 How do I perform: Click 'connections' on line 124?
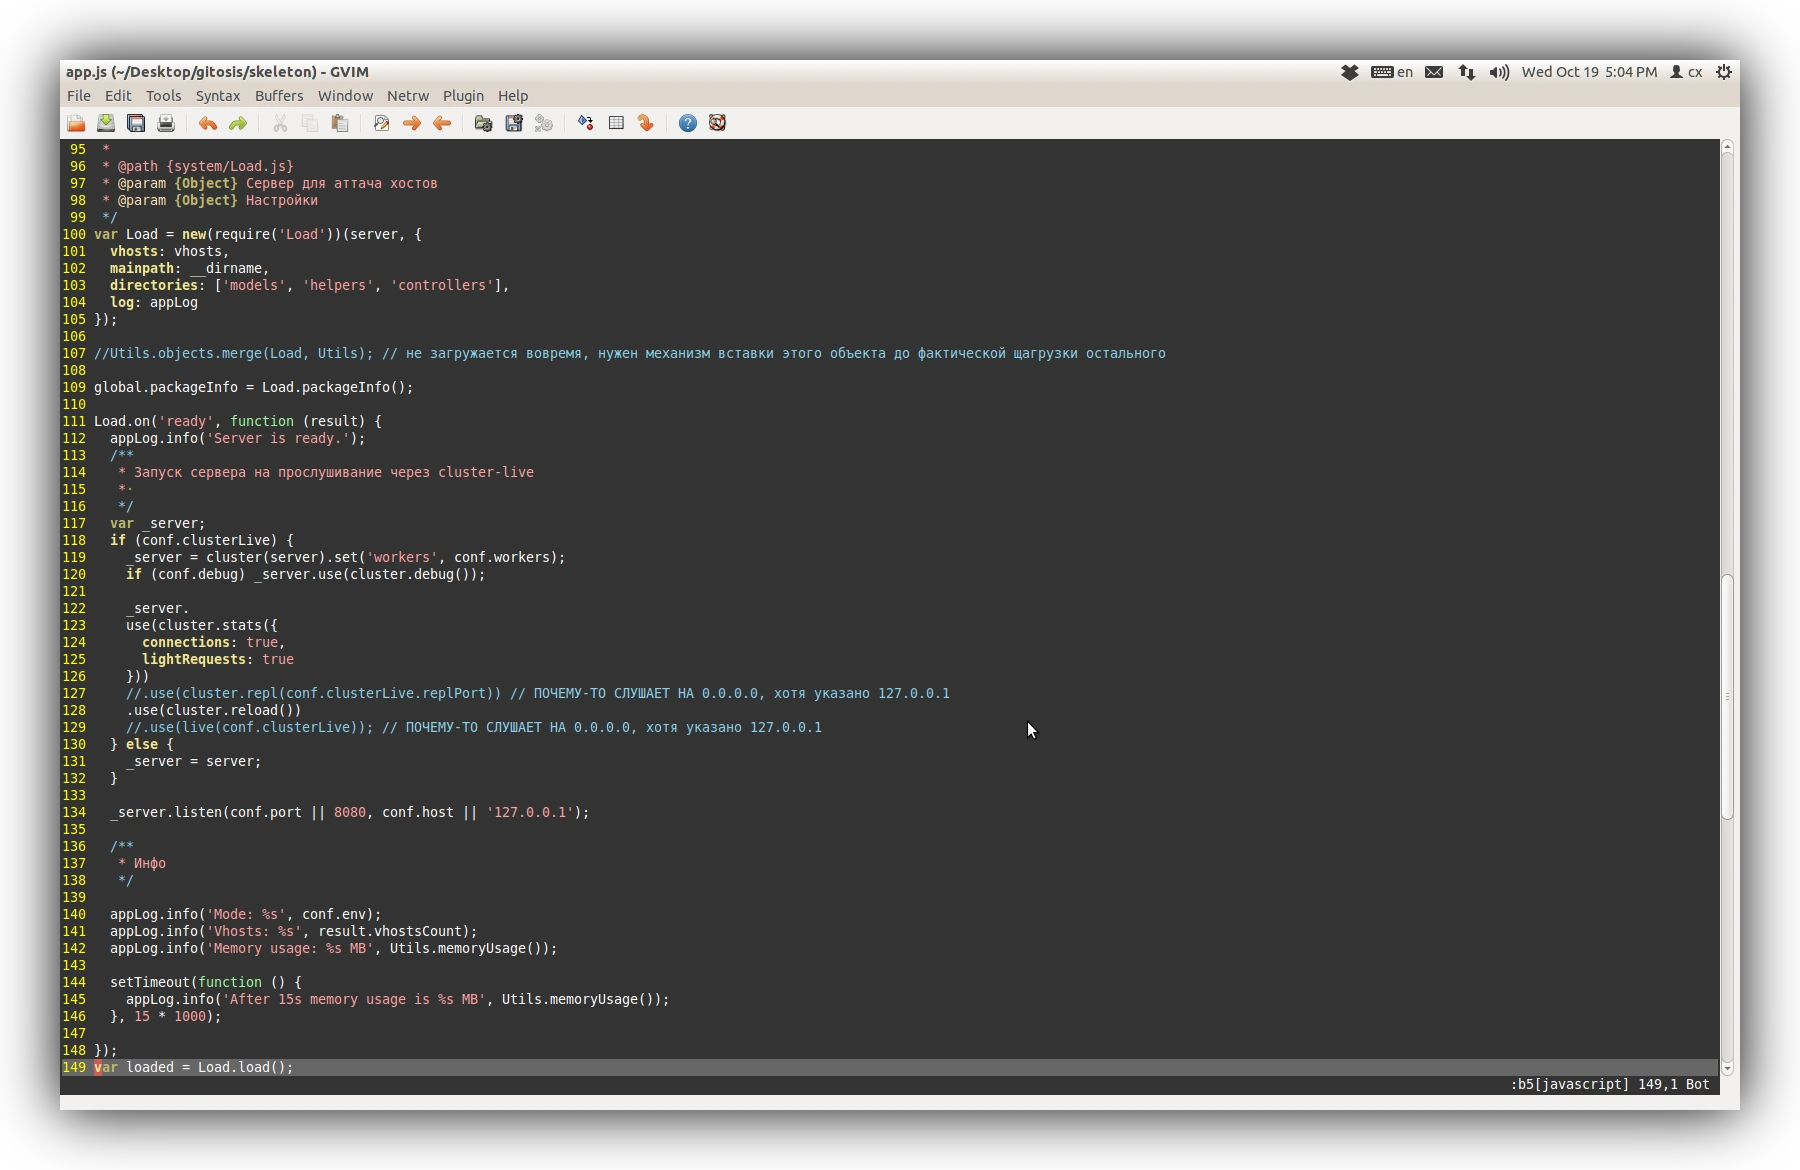186,642
